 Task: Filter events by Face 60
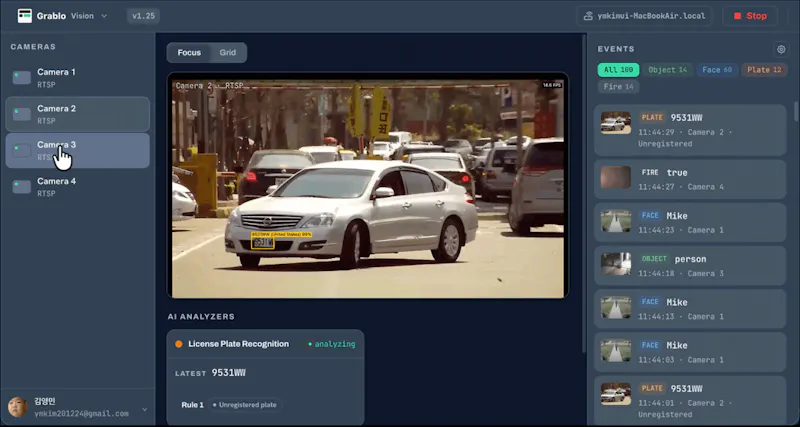click(x=717, y=70)
